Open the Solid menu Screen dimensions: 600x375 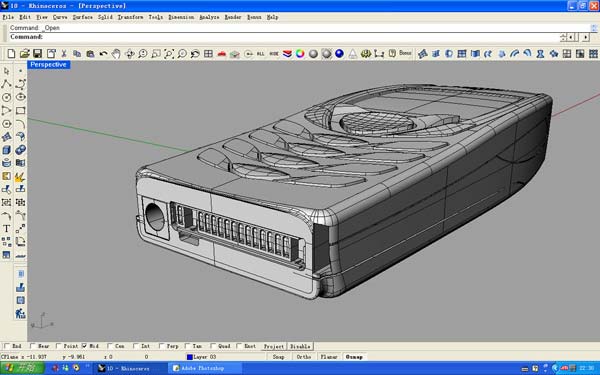105,17
